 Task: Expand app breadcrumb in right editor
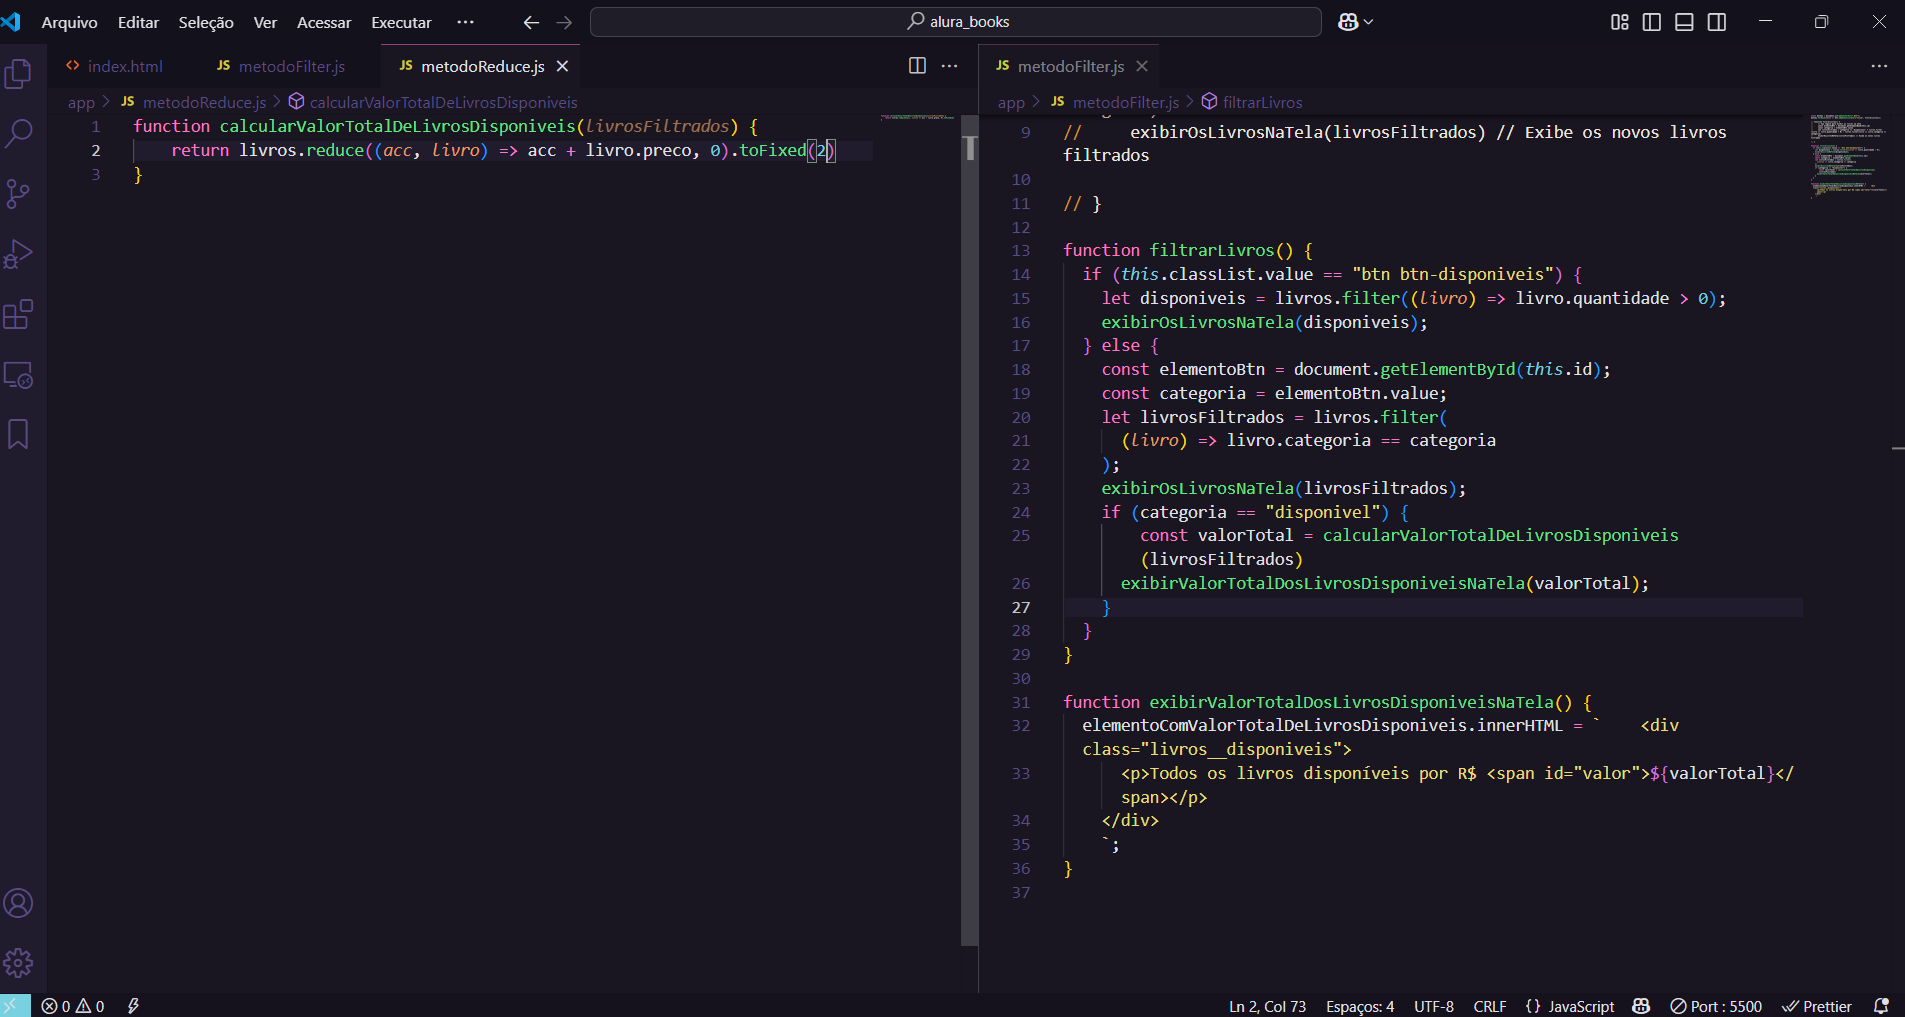[x=1011, y=102]
